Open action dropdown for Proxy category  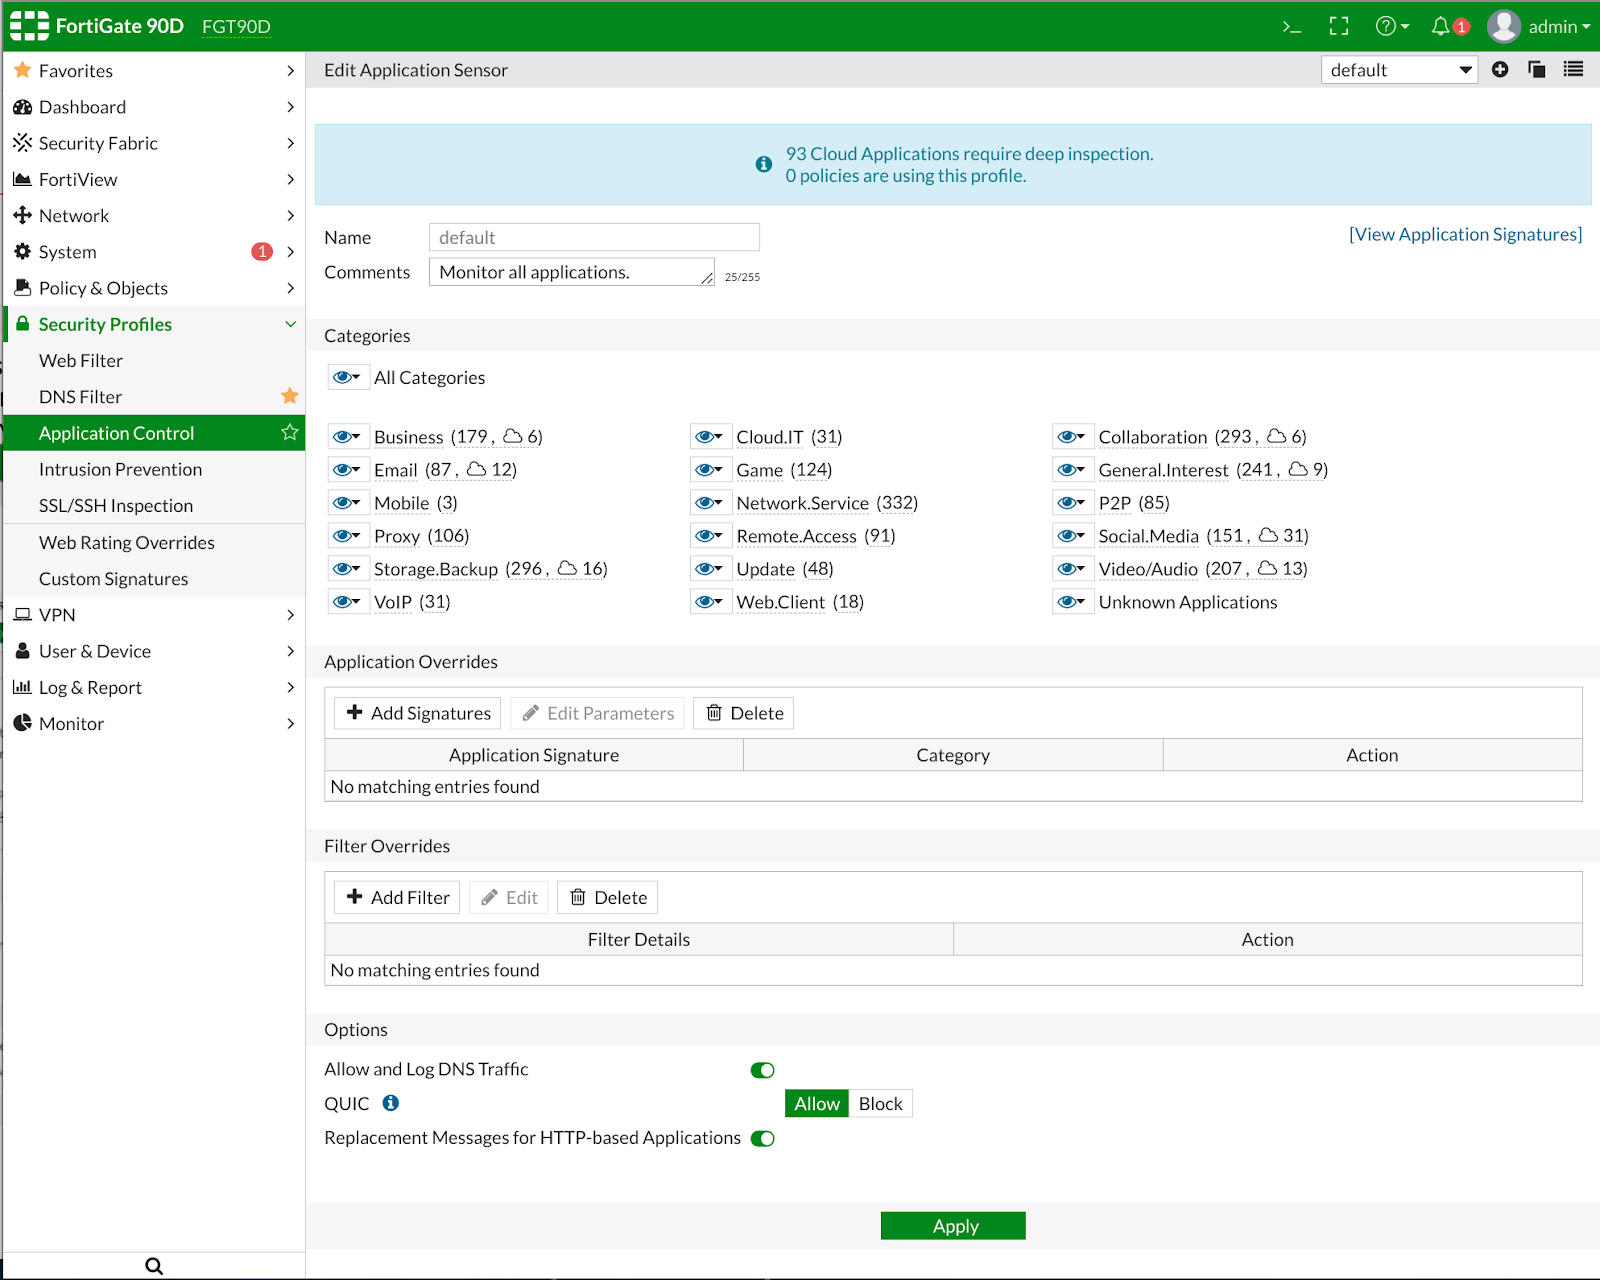(347, 535)
